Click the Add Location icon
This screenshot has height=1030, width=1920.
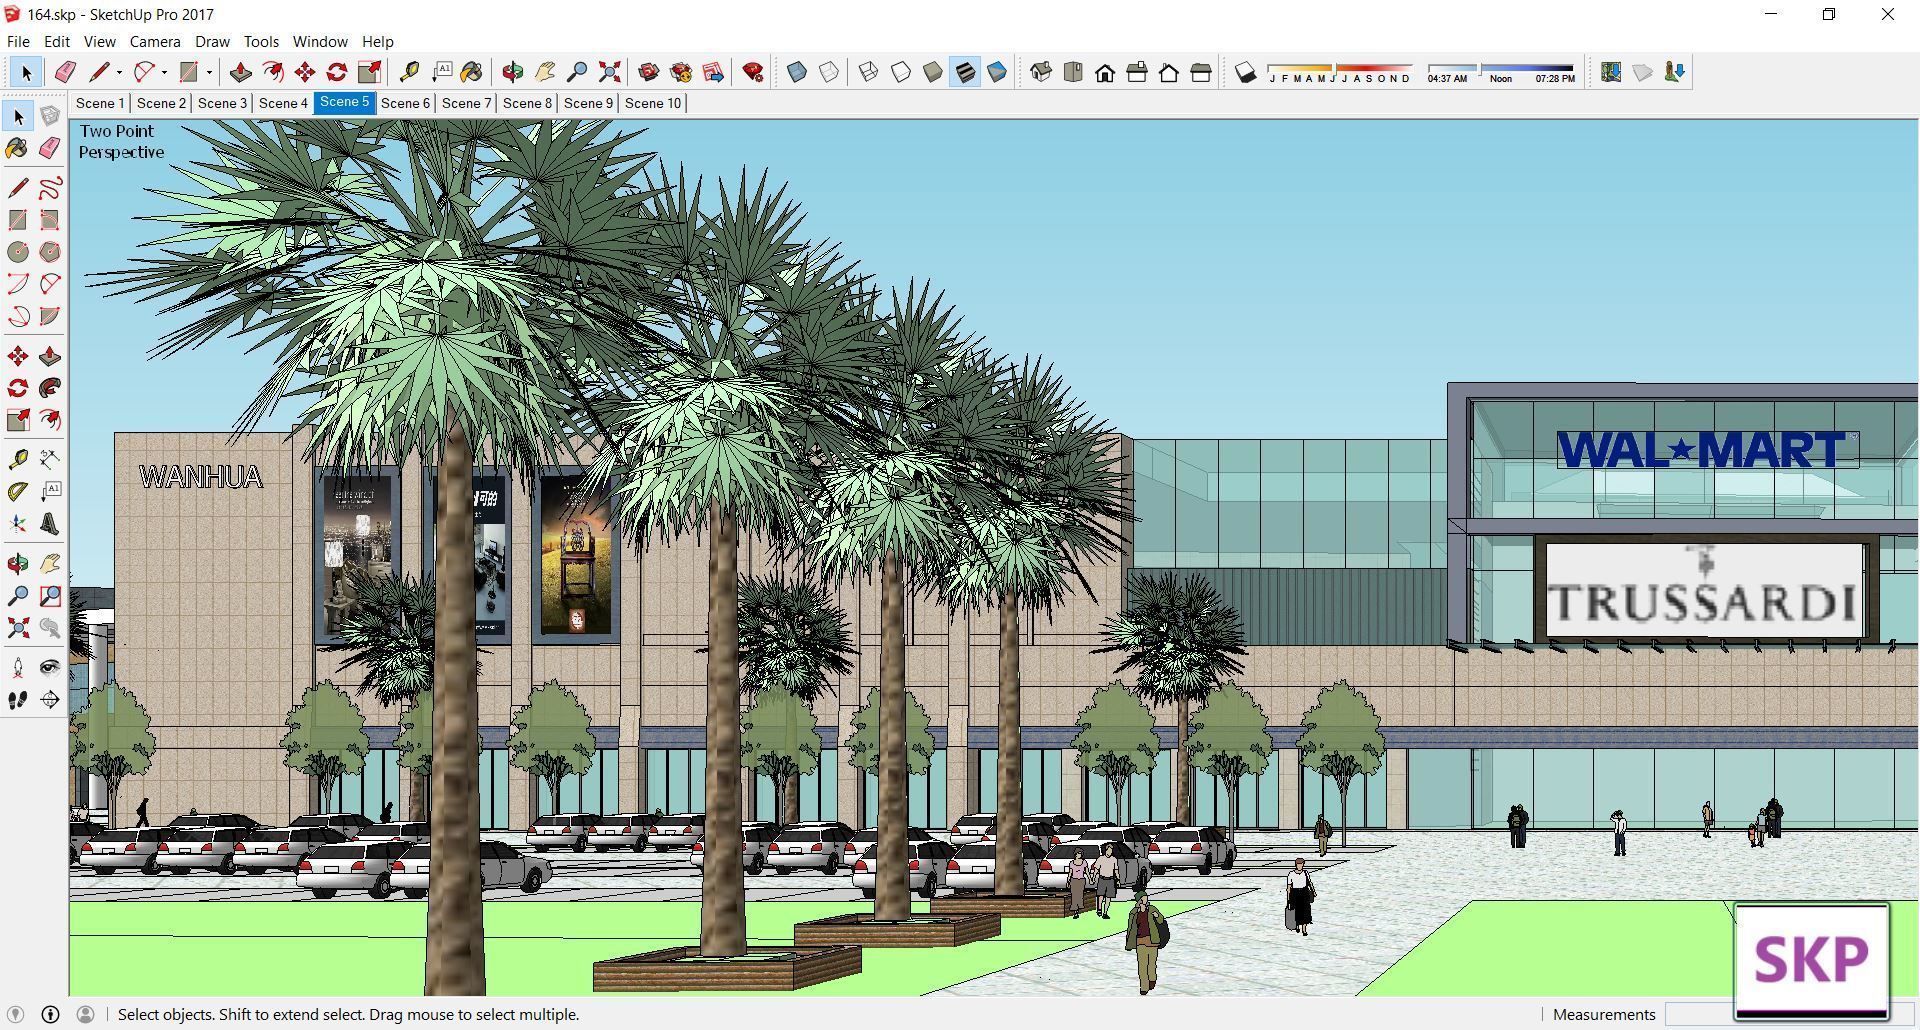1611,72
